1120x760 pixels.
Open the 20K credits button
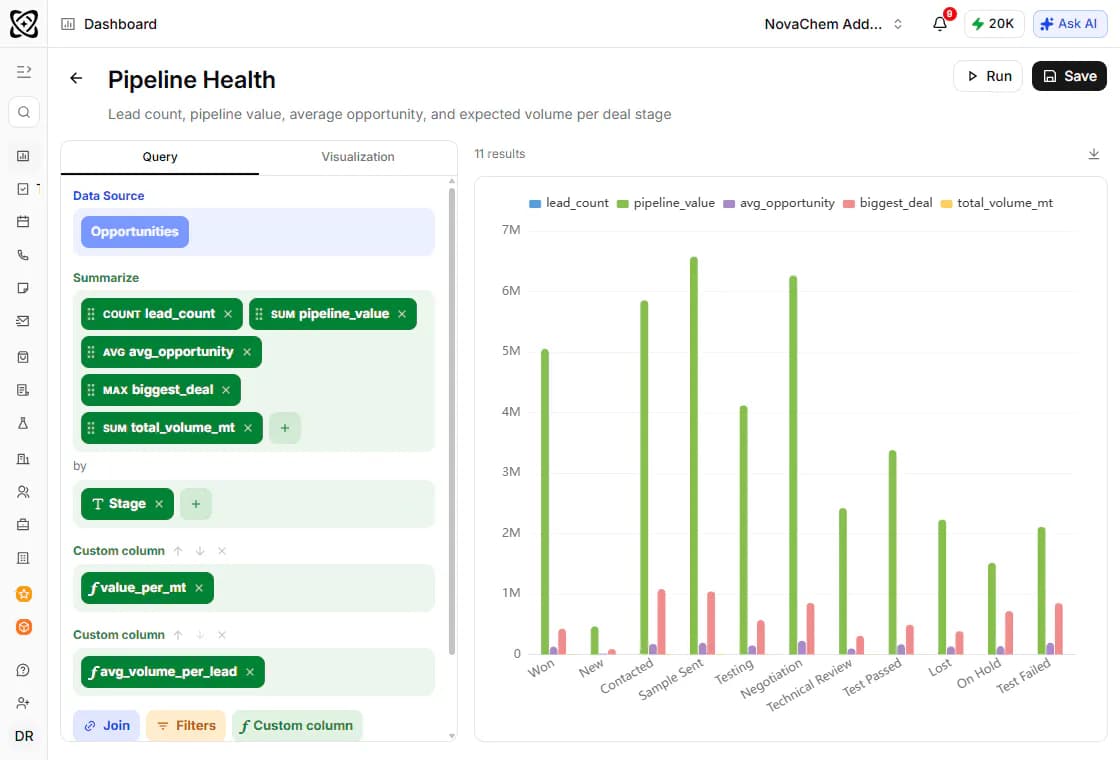point(994,24)
